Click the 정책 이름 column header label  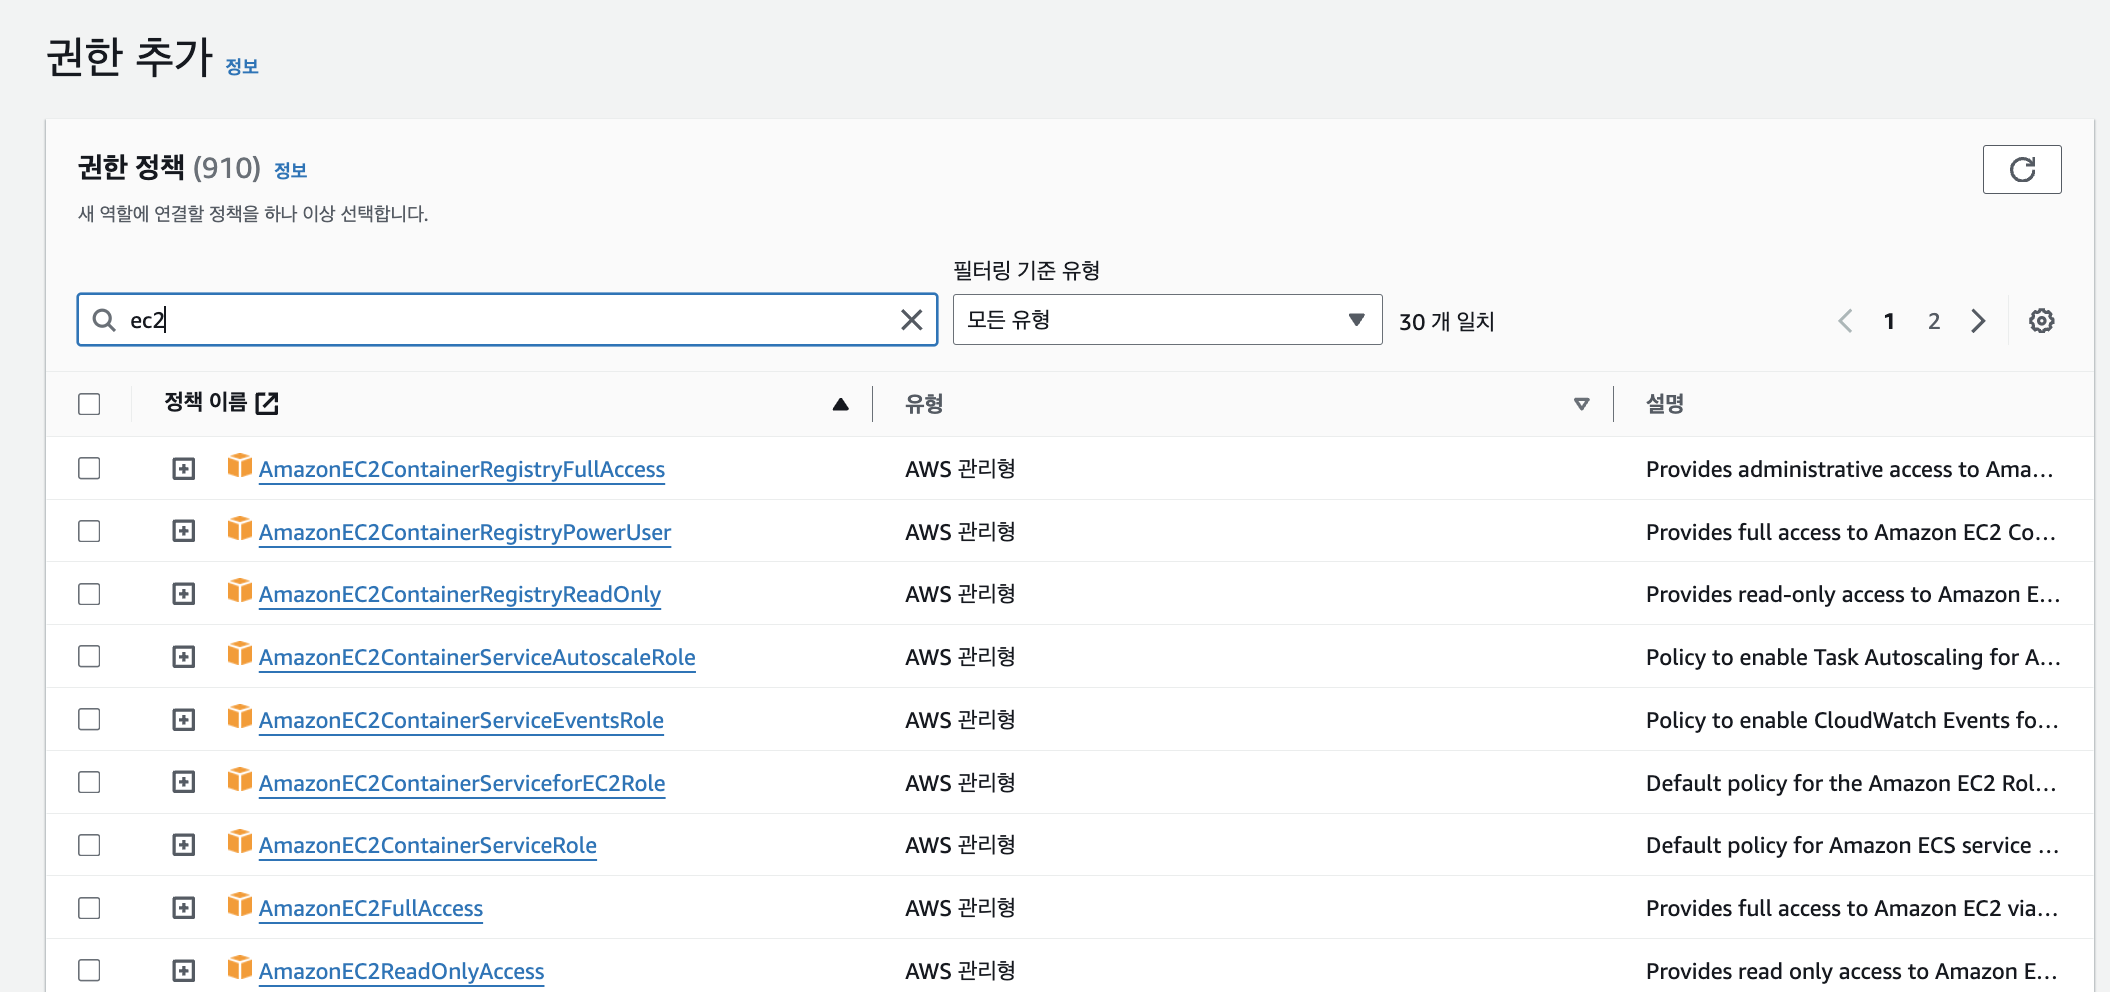pyautogui.click(x=205, y=402)
